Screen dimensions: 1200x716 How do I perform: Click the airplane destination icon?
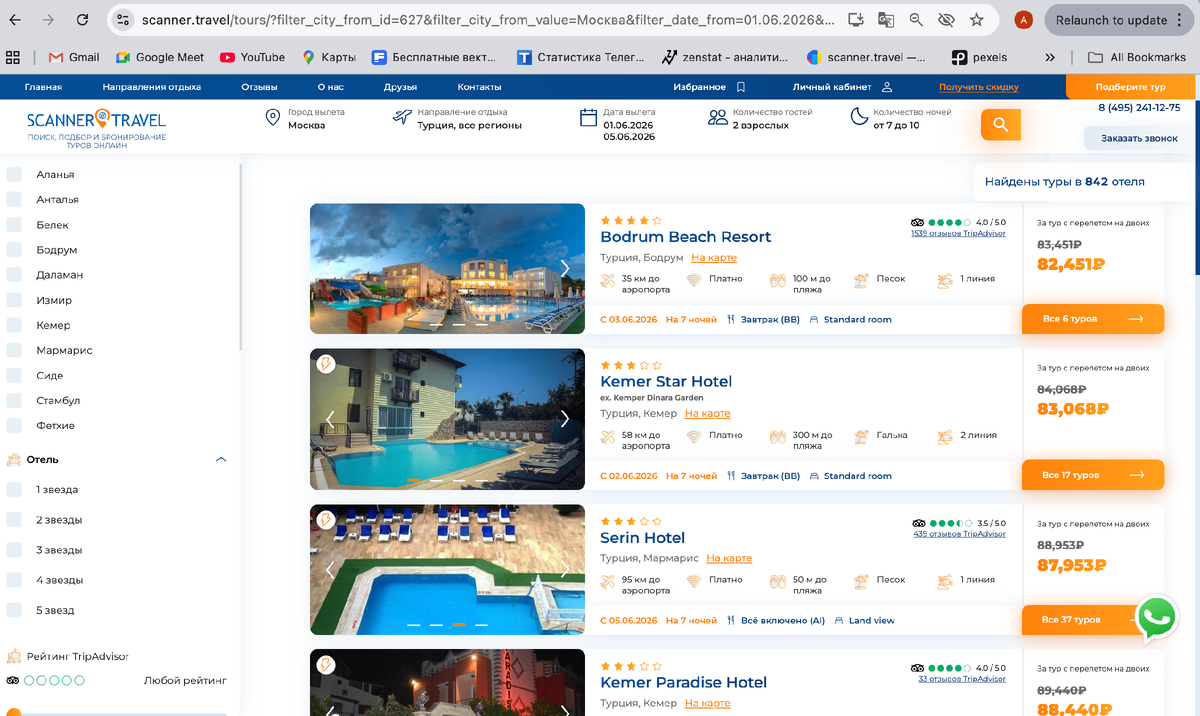coord(402,118)
